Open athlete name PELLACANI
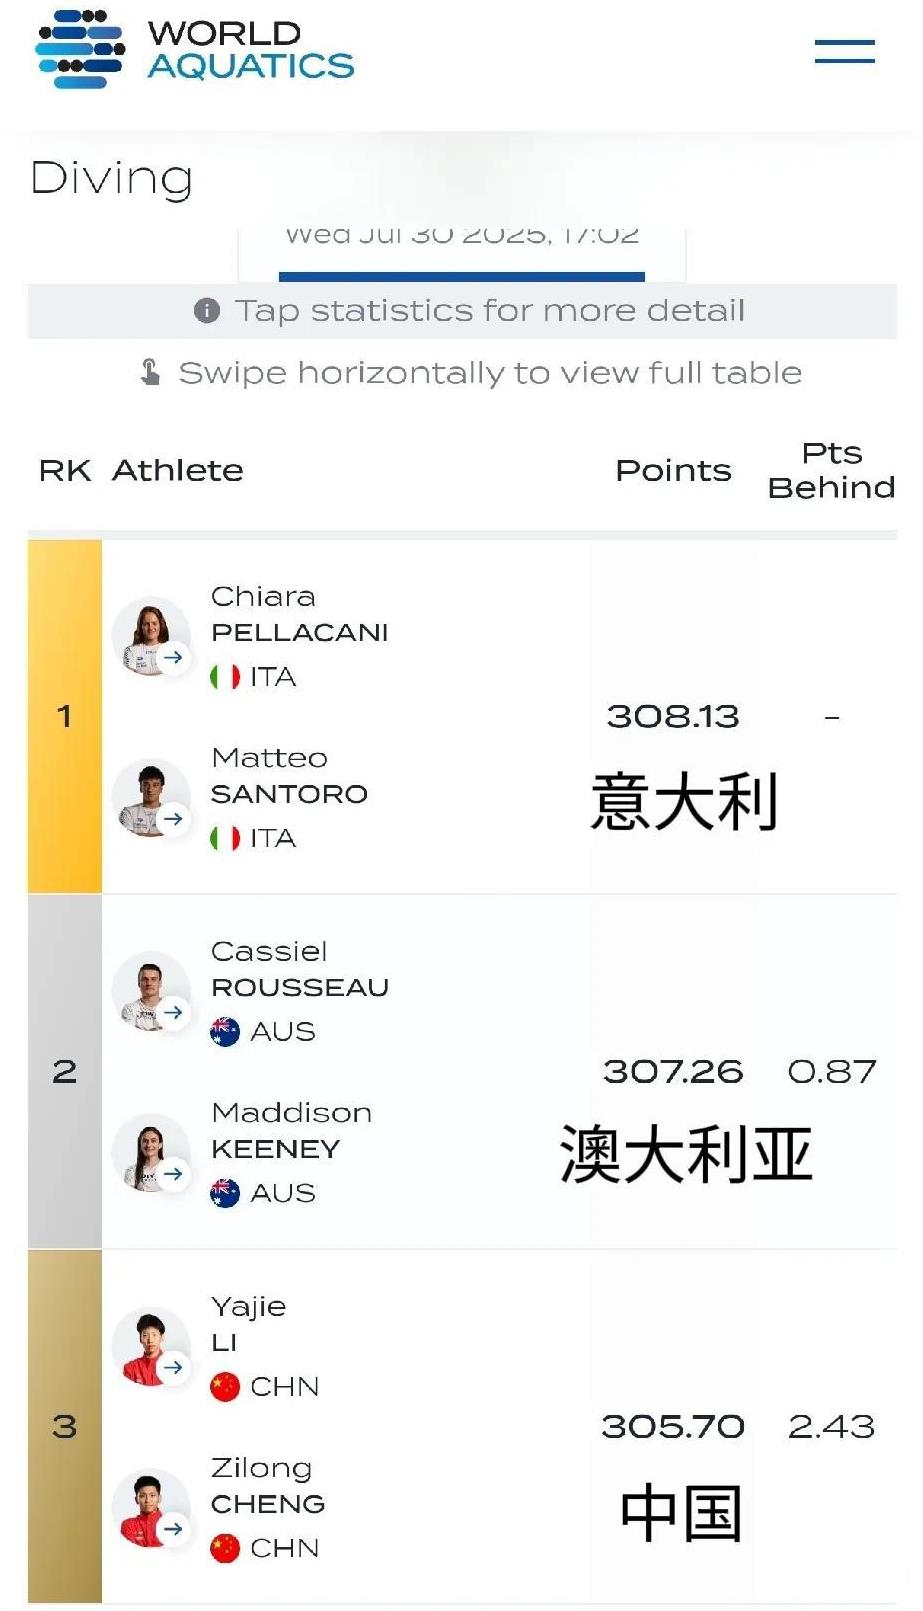The width and height of the screenshot is (923, 1611). (x=300, y=633)
